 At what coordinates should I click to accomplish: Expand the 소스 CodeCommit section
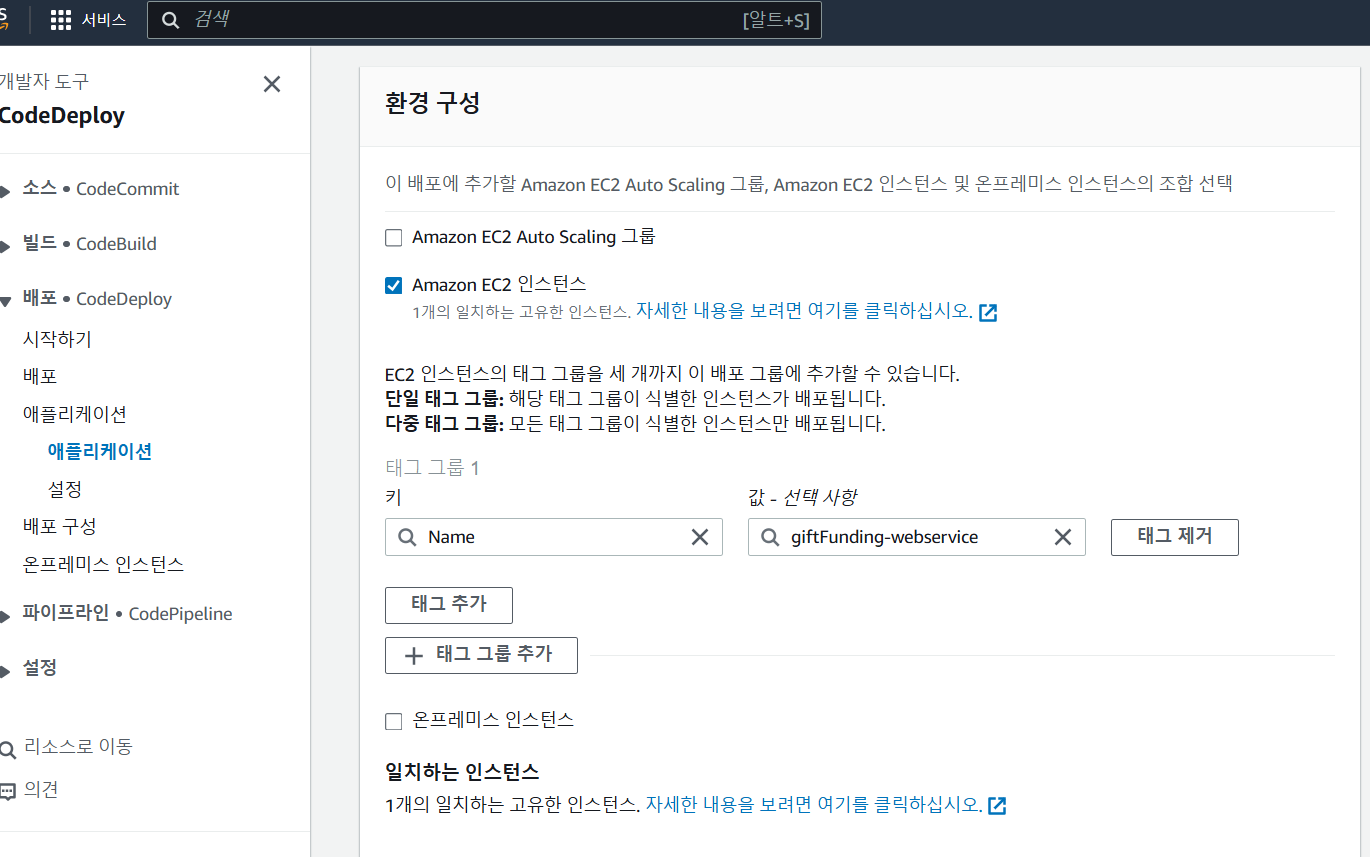point(6,190)
